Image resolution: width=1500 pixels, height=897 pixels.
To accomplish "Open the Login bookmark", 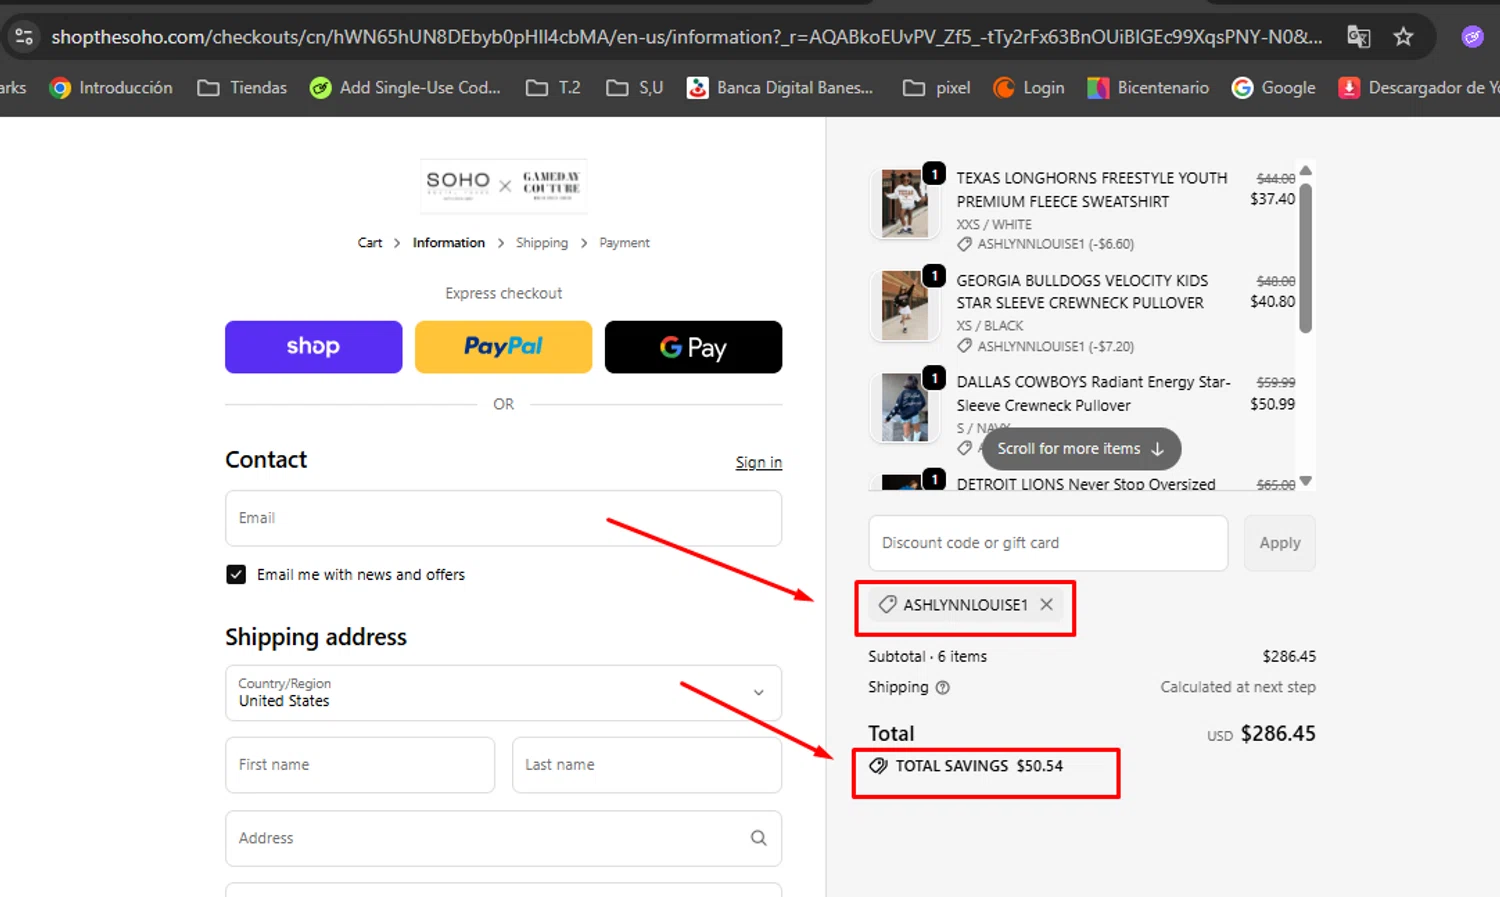I will point(1028,88).
